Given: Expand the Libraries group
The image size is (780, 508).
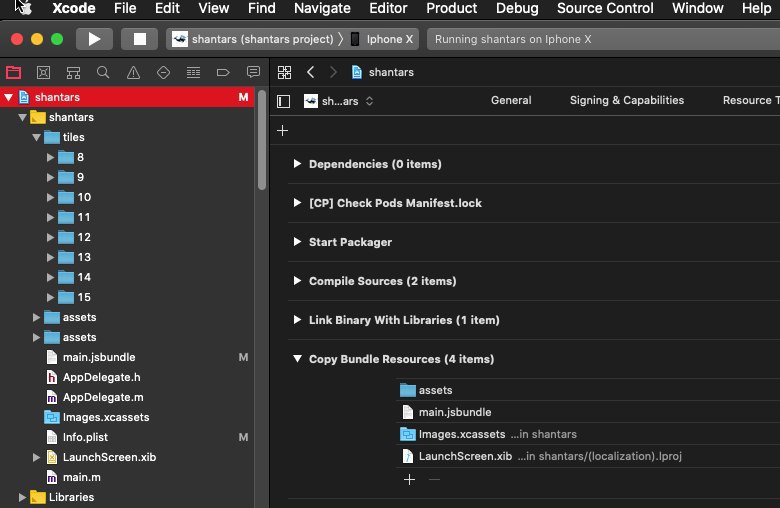Looking at the screenshot, I should tap(22, 497).
